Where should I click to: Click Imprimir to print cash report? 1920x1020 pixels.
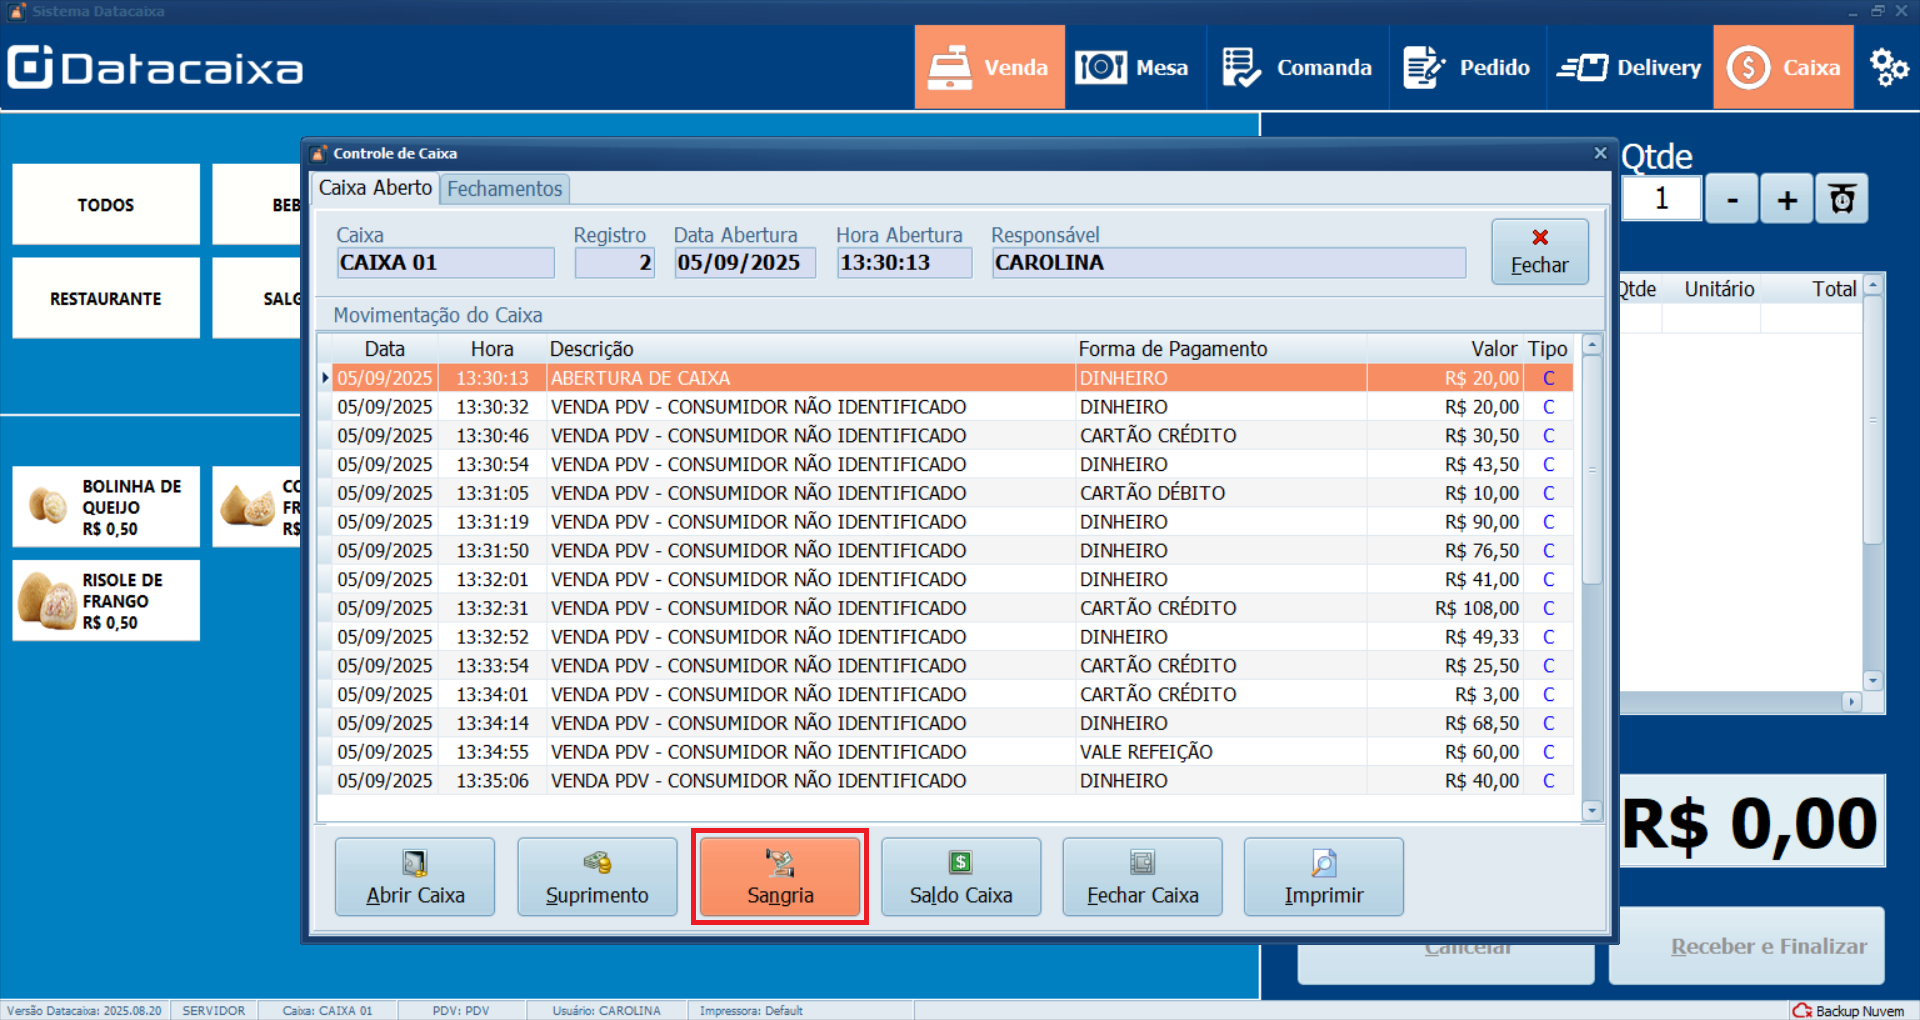pos(1323,877)
